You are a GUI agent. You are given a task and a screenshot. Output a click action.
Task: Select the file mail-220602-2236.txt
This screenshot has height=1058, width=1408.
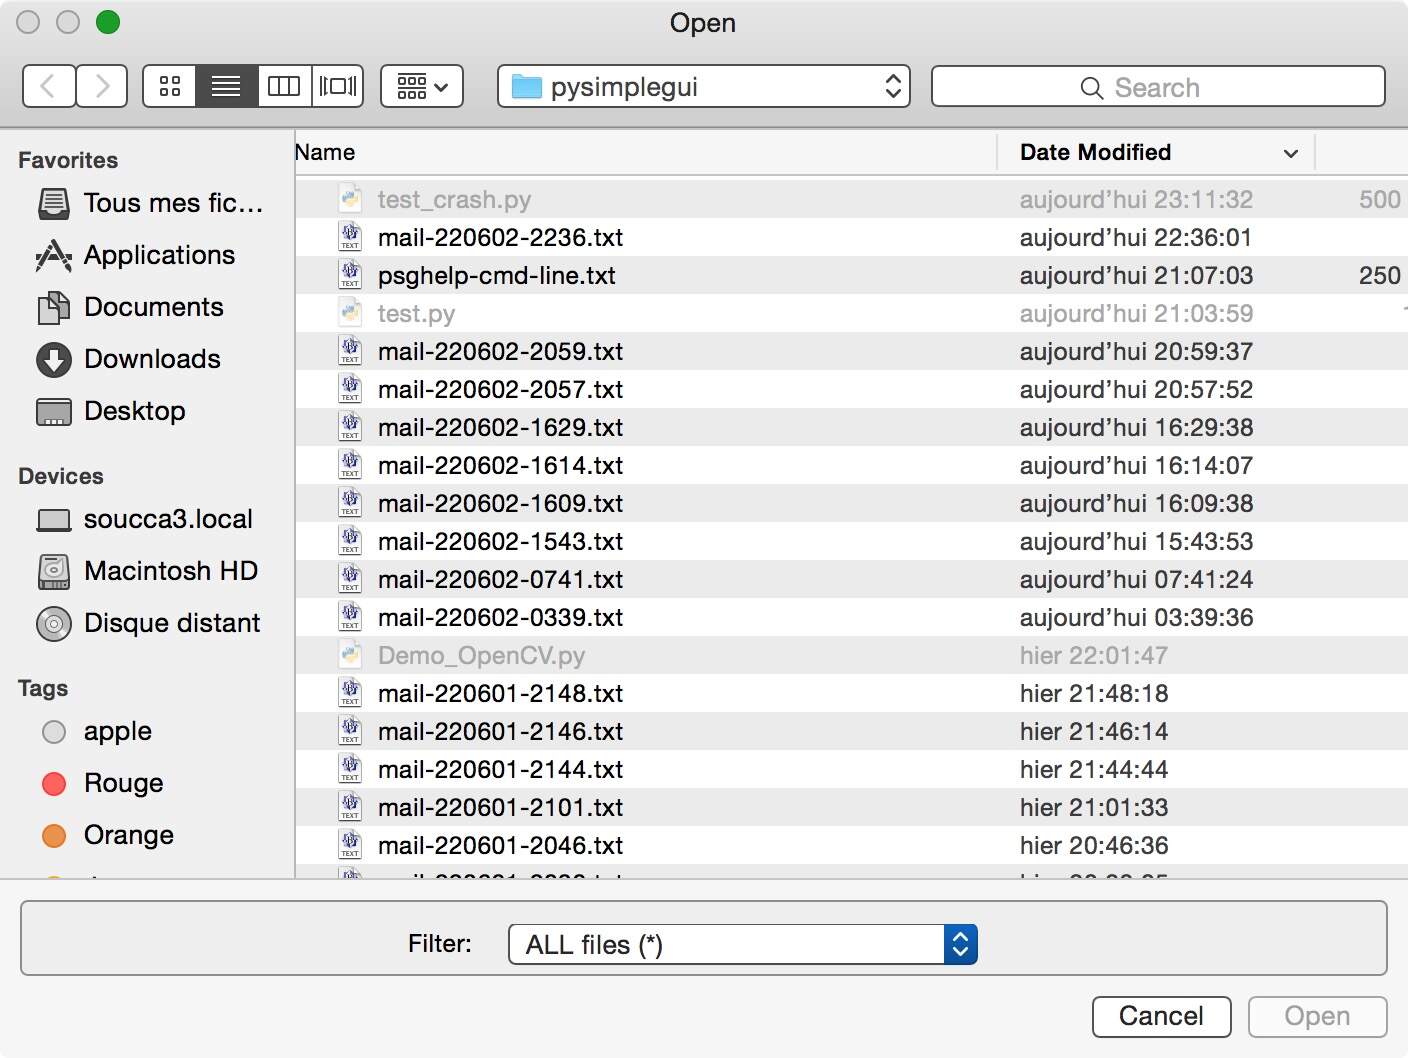[x=500, y=237]
